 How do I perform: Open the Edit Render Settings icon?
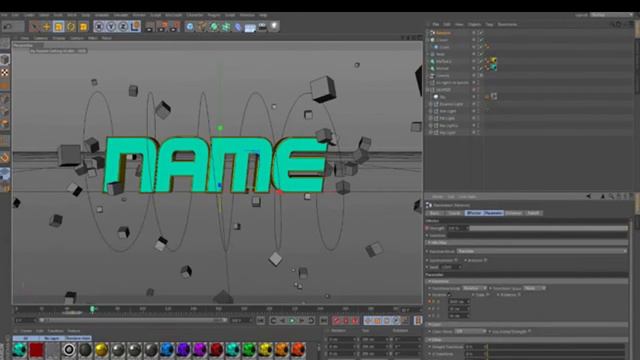[x=174, y=27]
